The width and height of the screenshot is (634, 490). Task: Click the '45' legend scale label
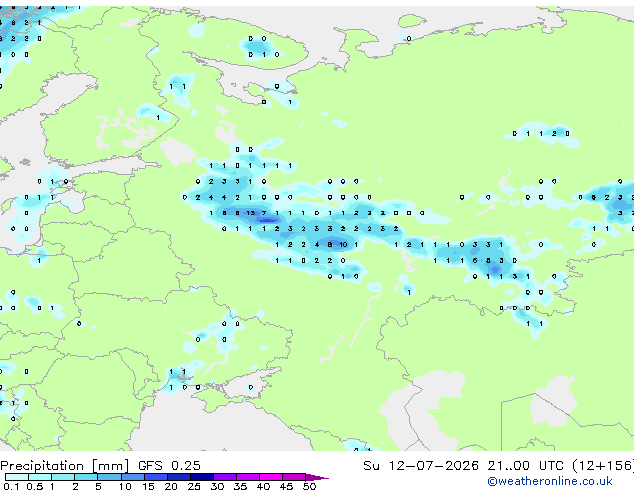[x=286, y=486]
